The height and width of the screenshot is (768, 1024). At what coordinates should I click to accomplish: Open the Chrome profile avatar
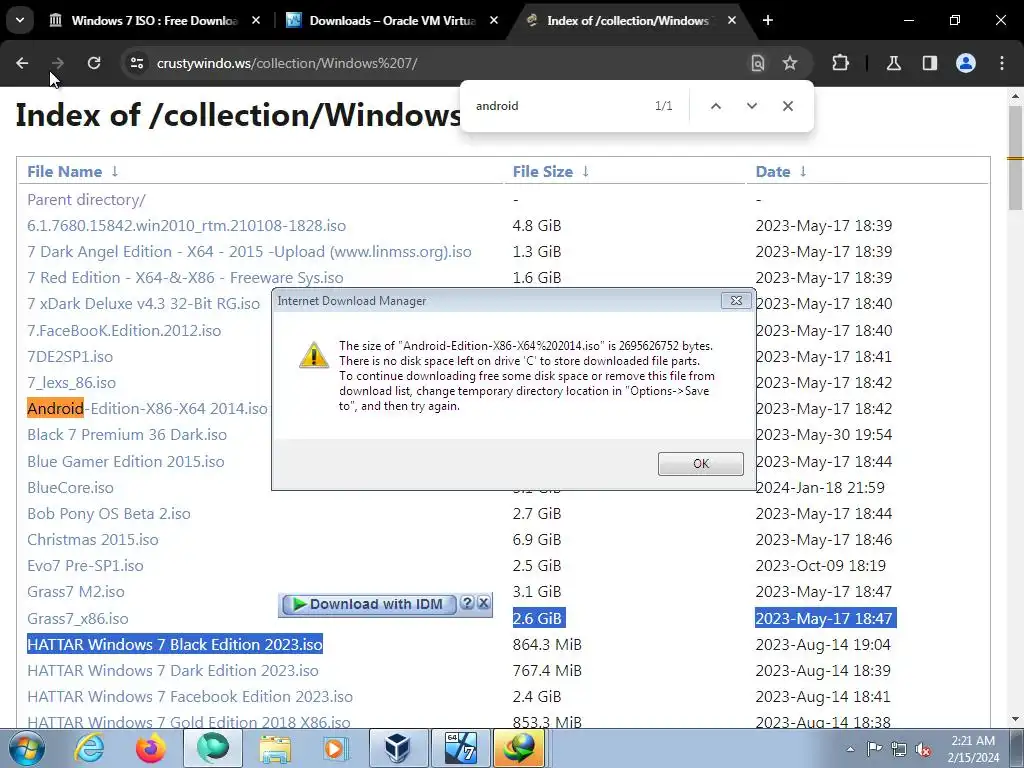pyautogui.click(x=966, y=63)
